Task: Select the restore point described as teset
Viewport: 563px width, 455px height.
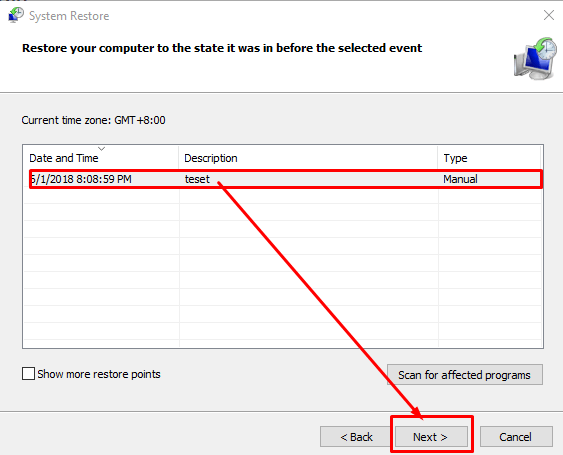Action: pos(197,179)
